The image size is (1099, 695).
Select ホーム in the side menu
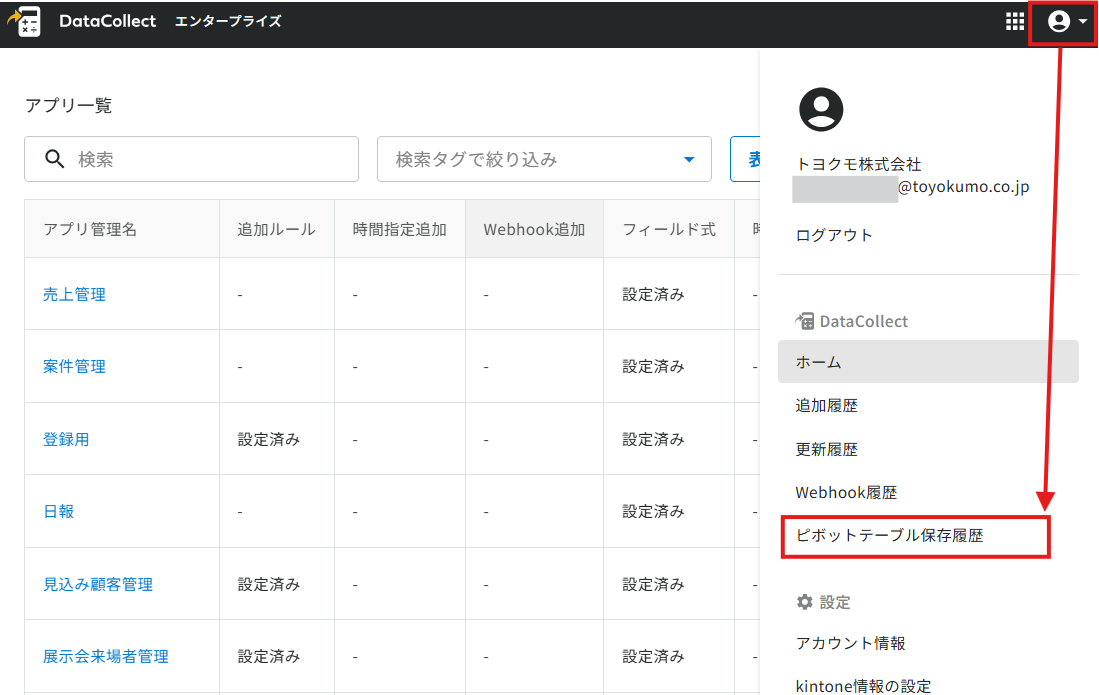(928, 362)
